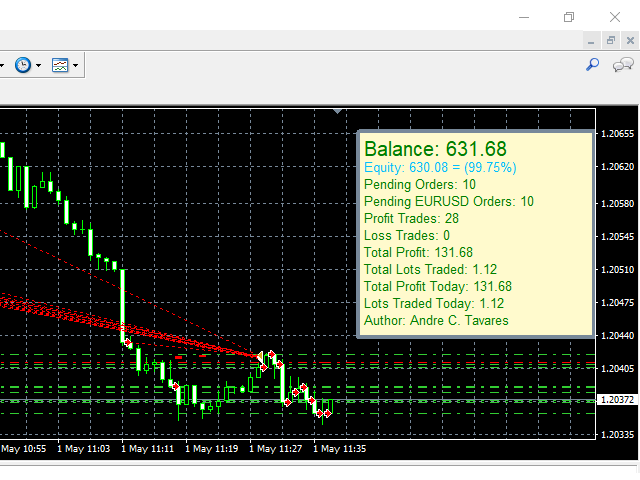Click time axis label 1 May 11:19
Viewport: 640px width, 480px height.
pyautogui.click(x=211, y=449)
